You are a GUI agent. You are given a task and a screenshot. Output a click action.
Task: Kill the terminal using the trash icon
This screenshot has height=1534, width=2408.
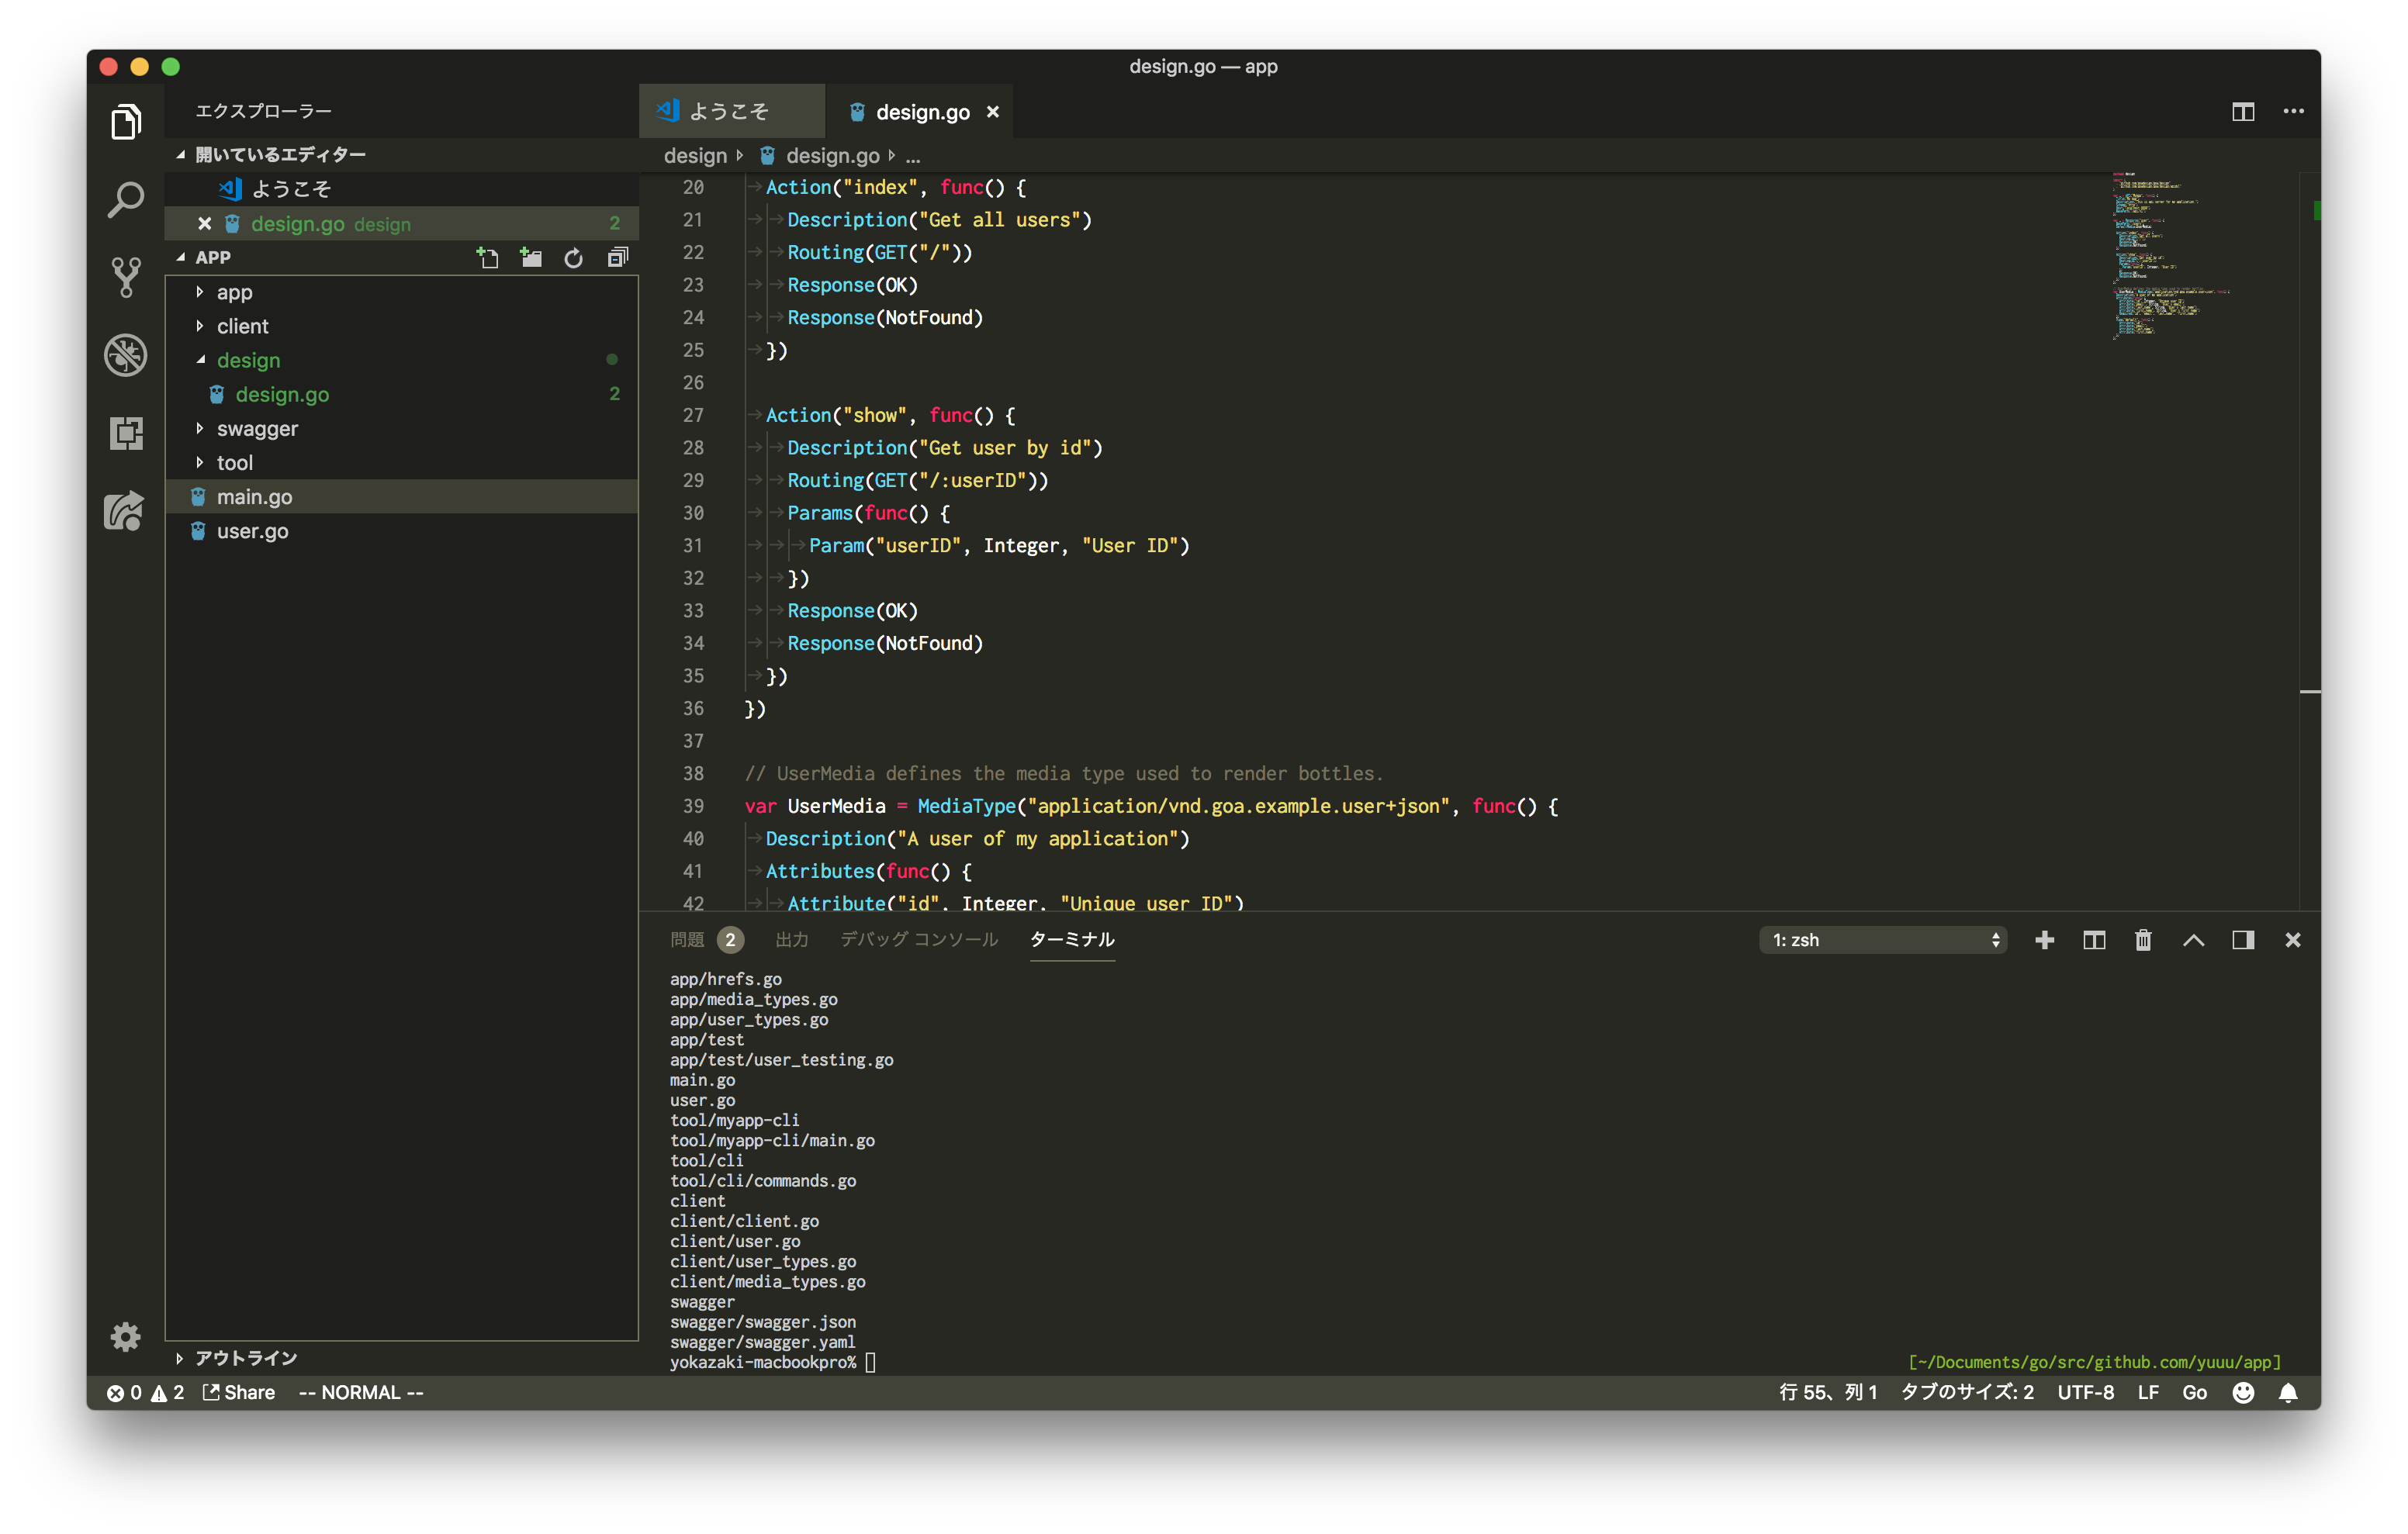[2143, 940]
